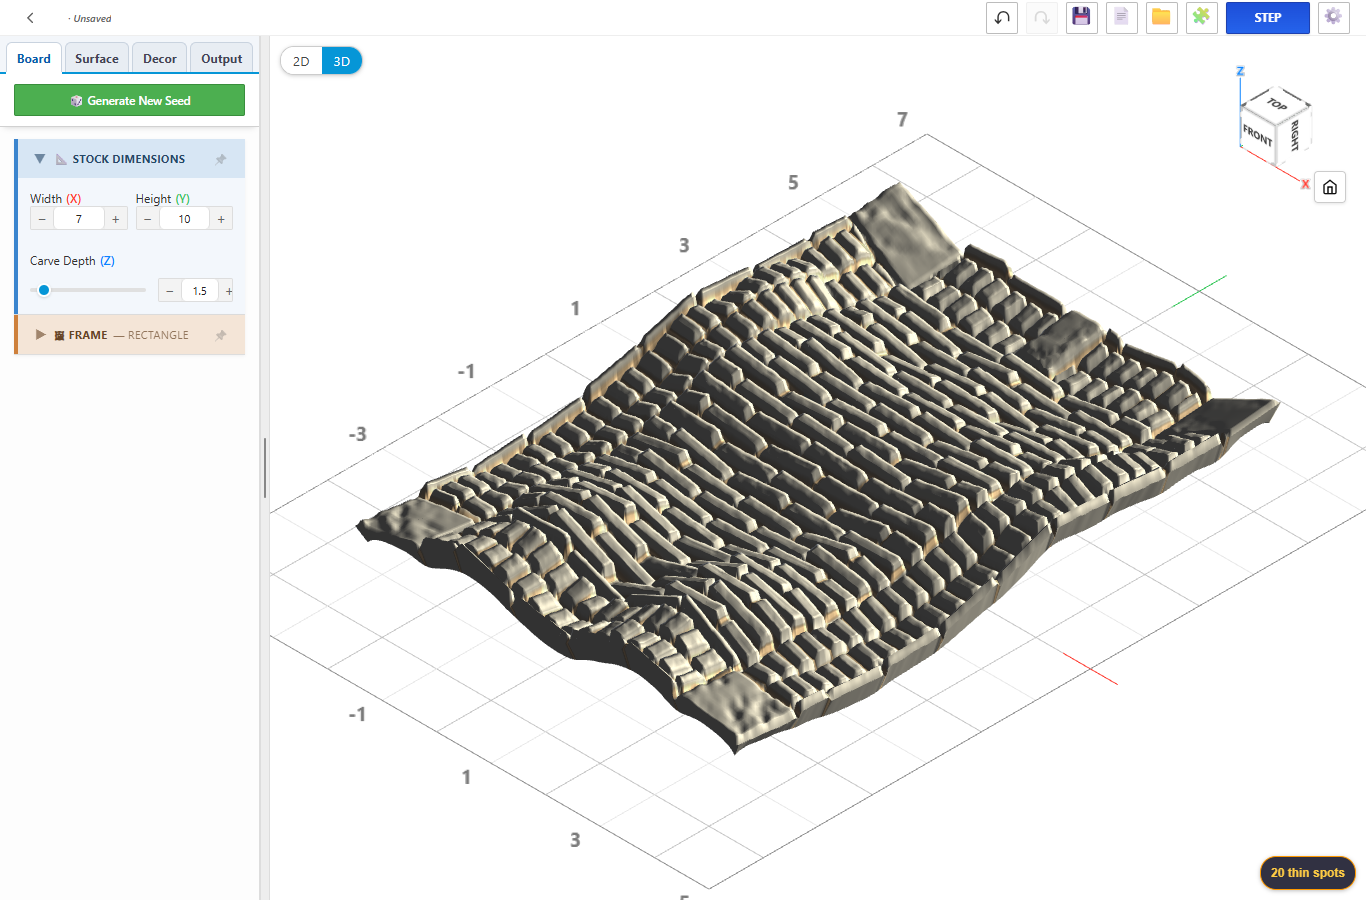Go back with the left chevron

point(31,18)
